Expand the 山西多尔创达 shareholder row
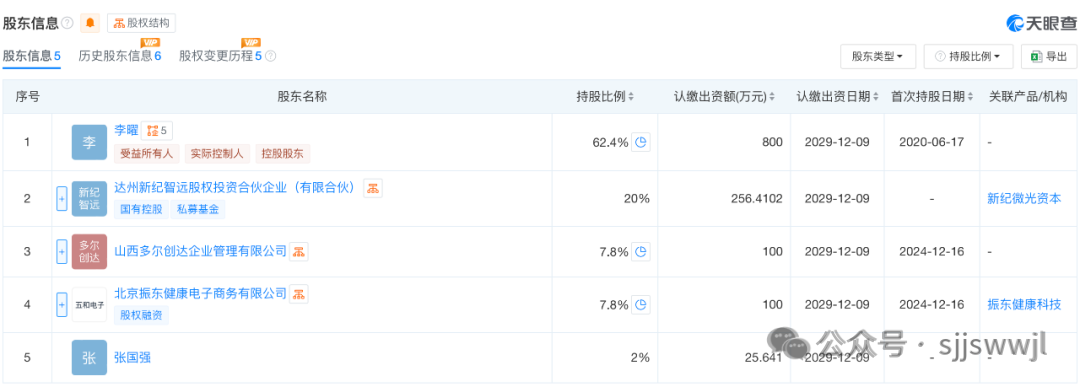 [x=61, y=251]
